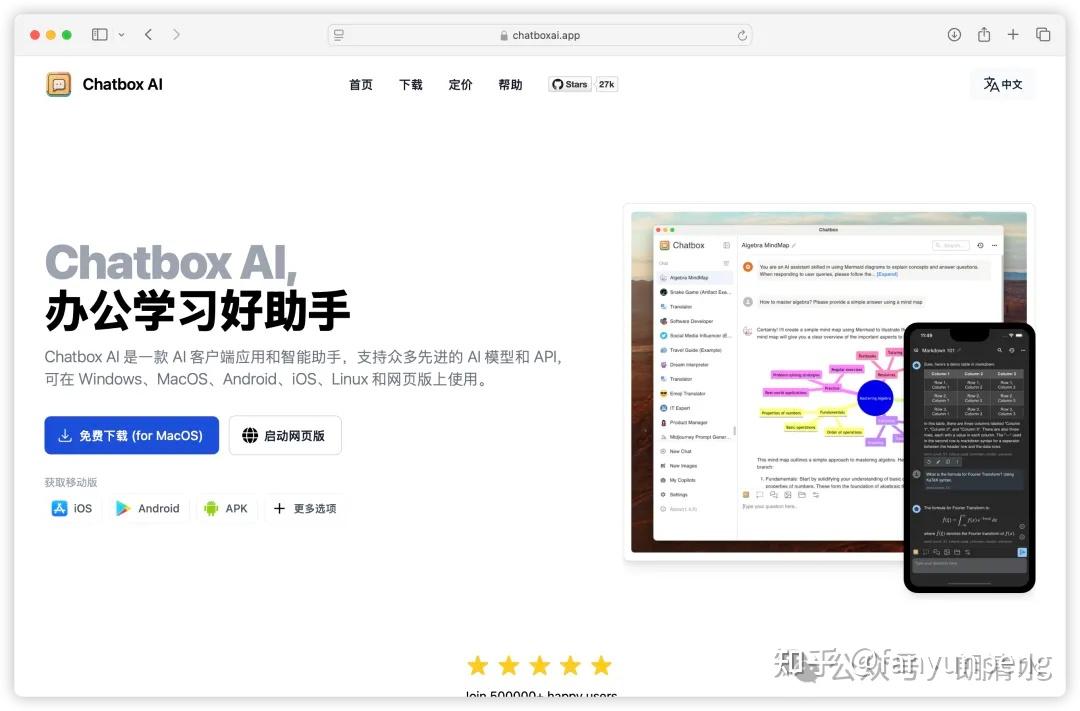Open a new browser tab with the plus icon
Image resolution: width=1080 pixels, height=711 pixels.
pos(1013,34)
